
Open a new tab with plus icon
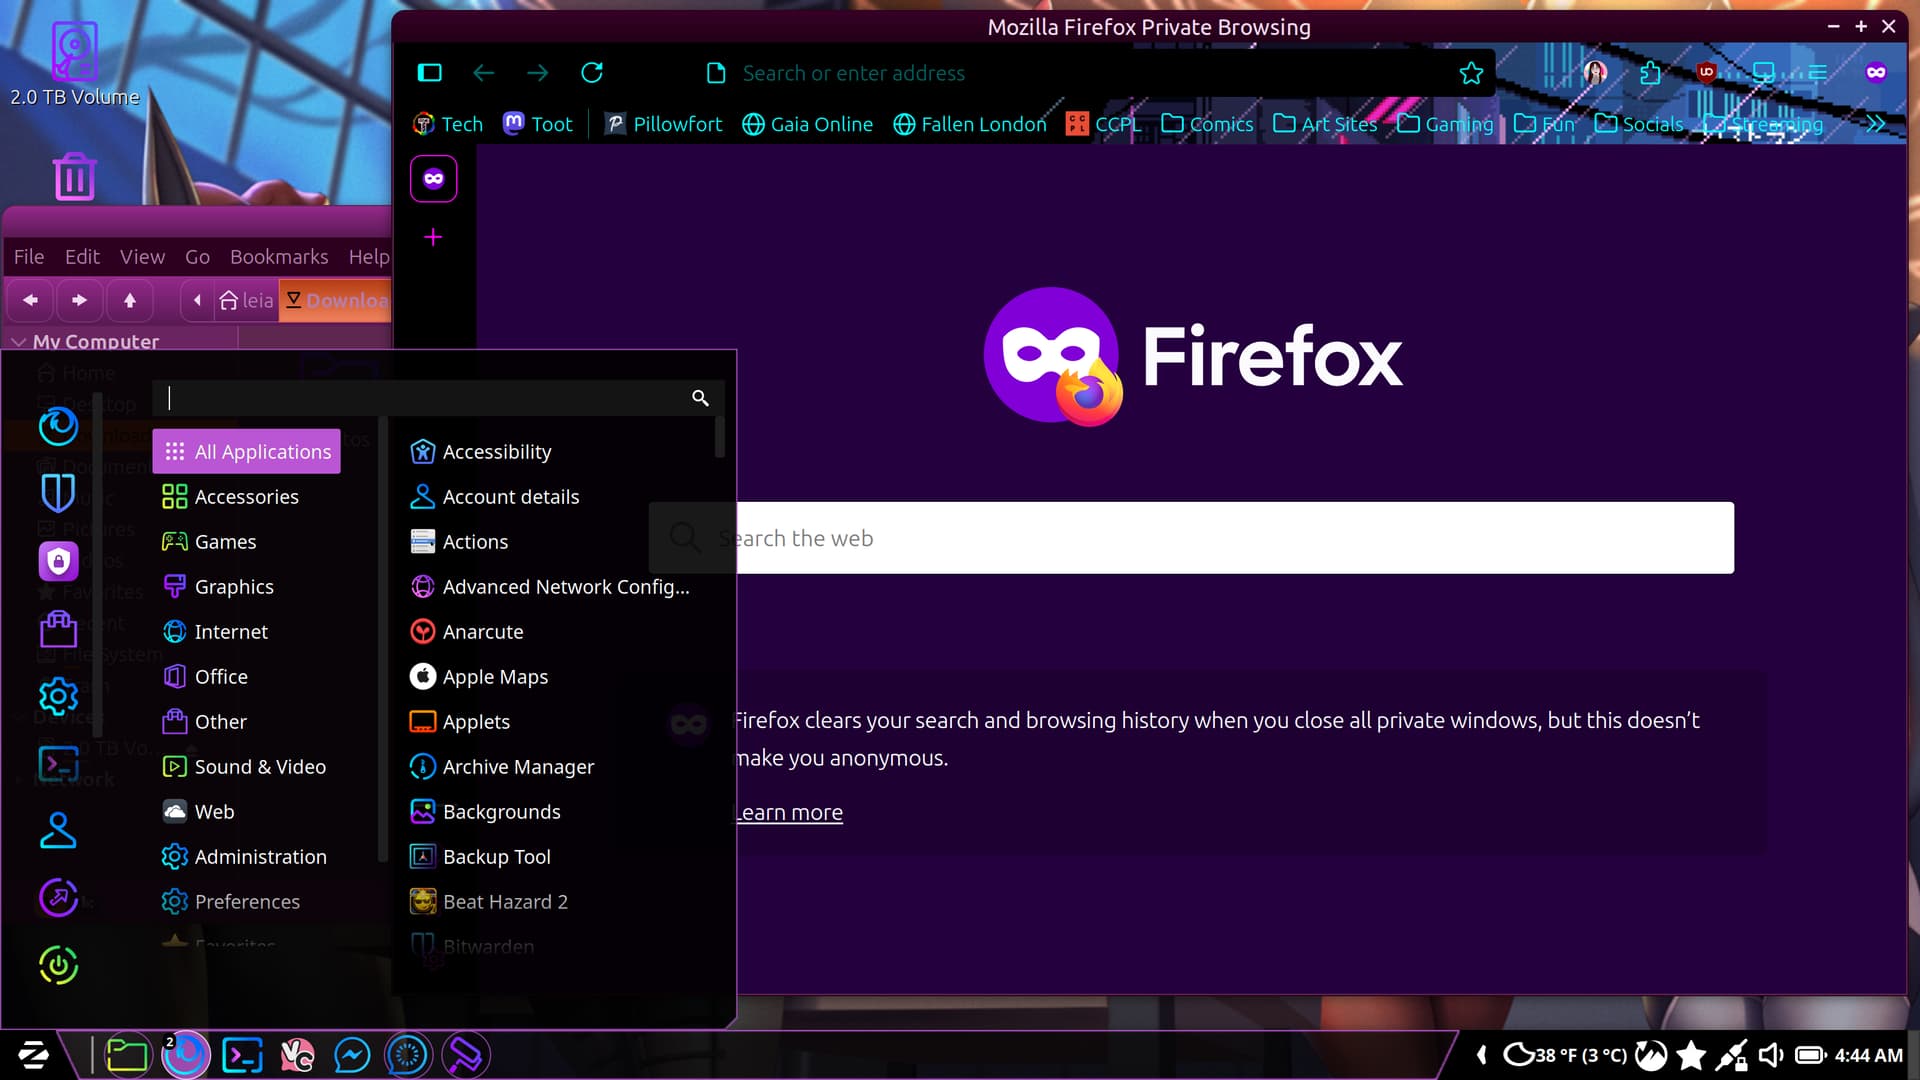pos(433,237)
